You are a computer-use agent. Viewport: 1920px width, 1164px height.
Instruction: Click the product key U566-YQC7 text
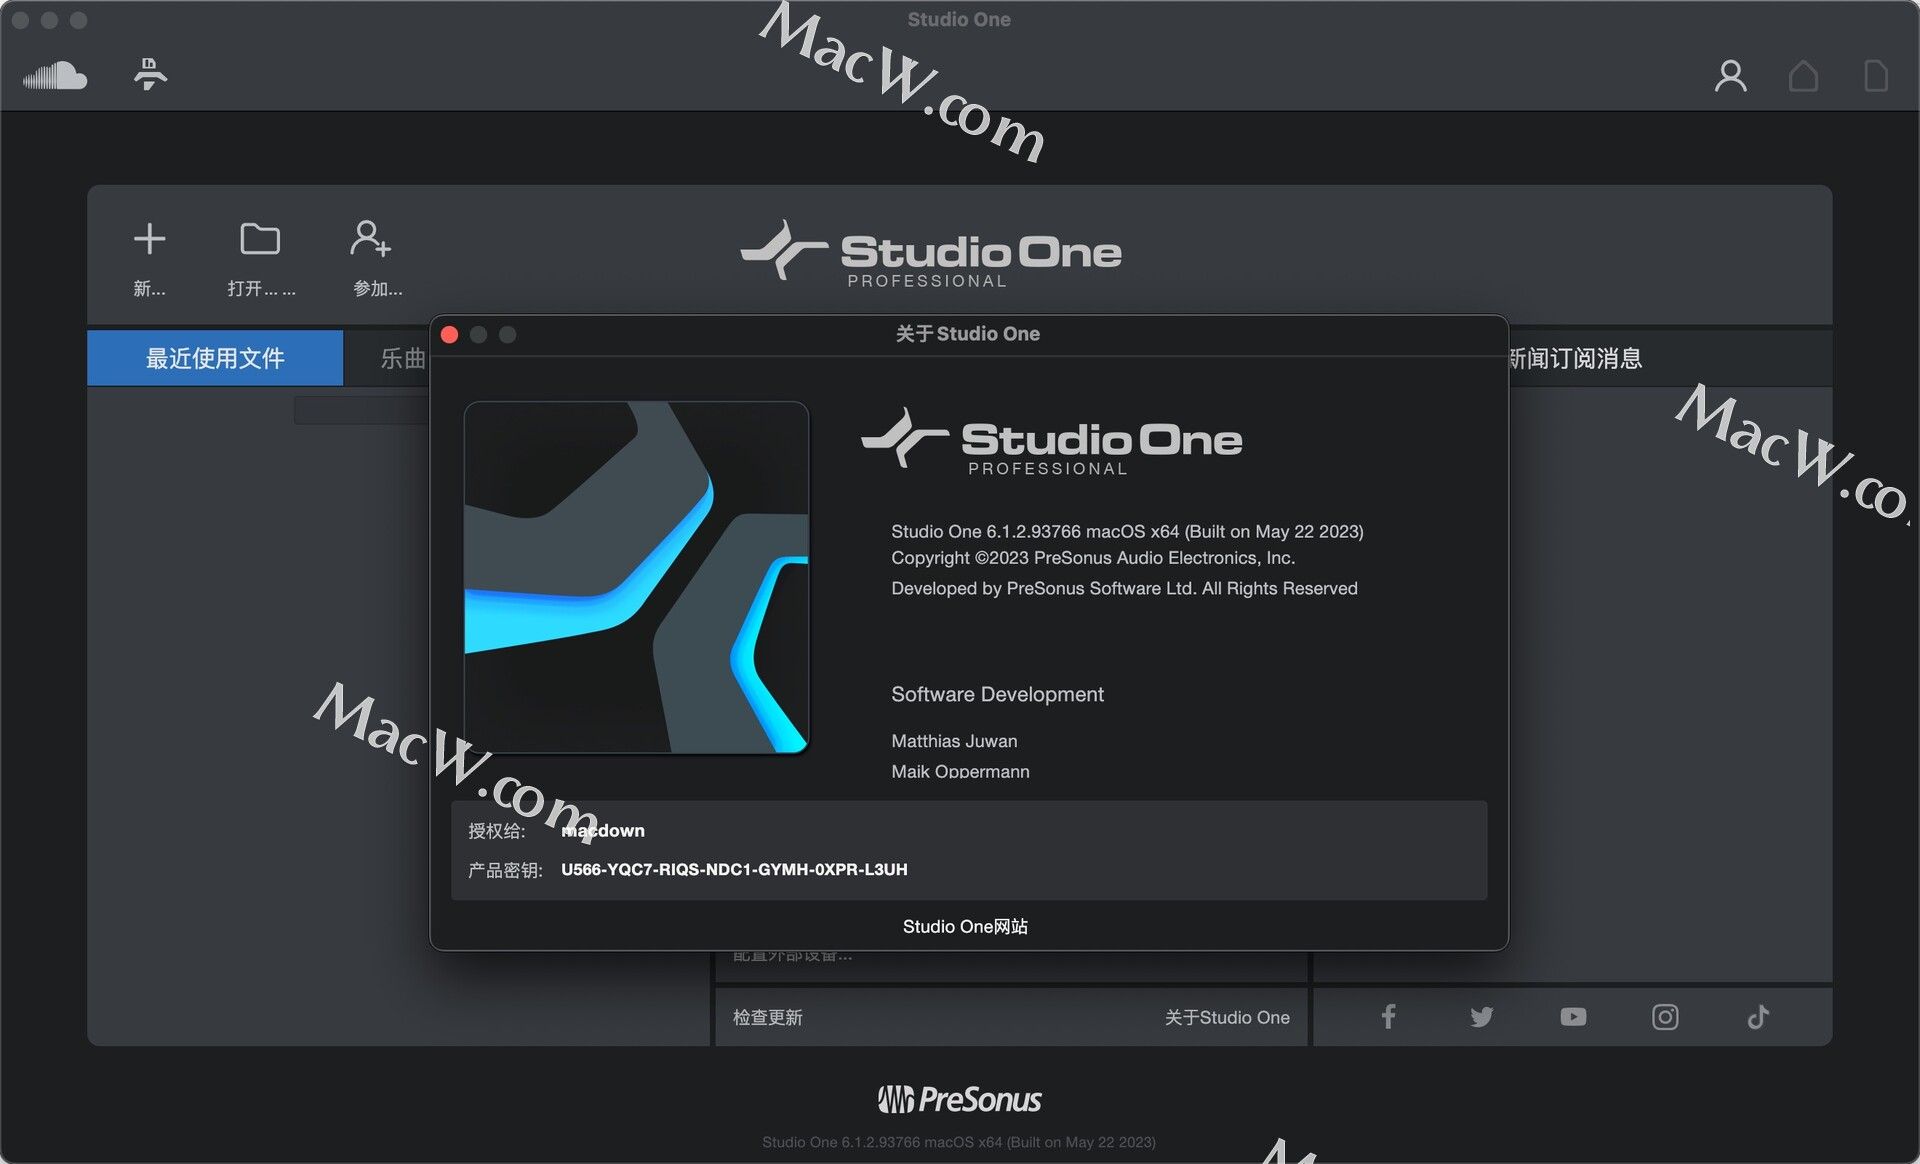click(734, 869)
